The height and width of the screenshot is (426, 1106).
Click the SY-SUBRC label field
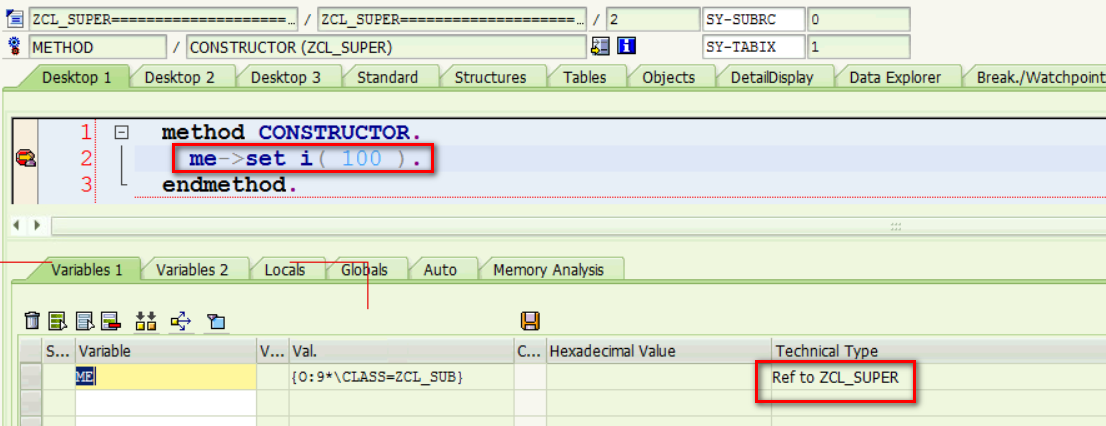pos(753,19)
